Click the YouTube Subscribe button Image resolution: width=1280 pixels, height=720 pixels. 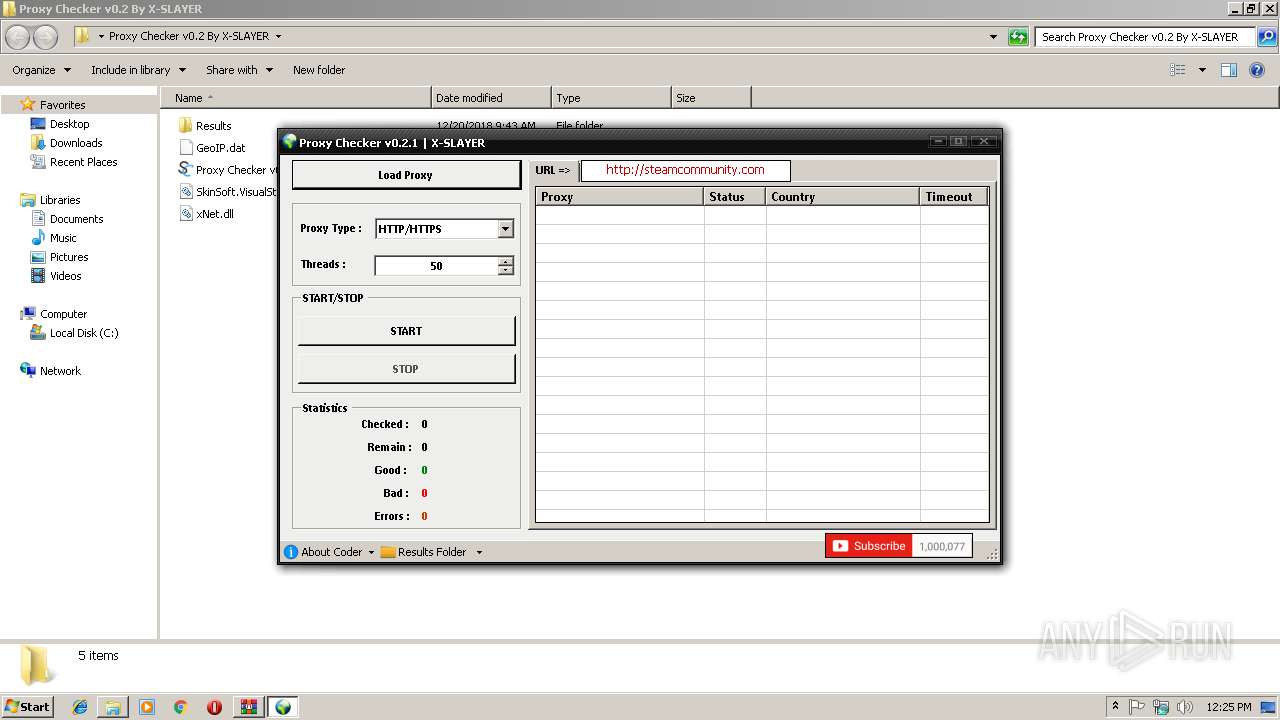click(868, 546)
